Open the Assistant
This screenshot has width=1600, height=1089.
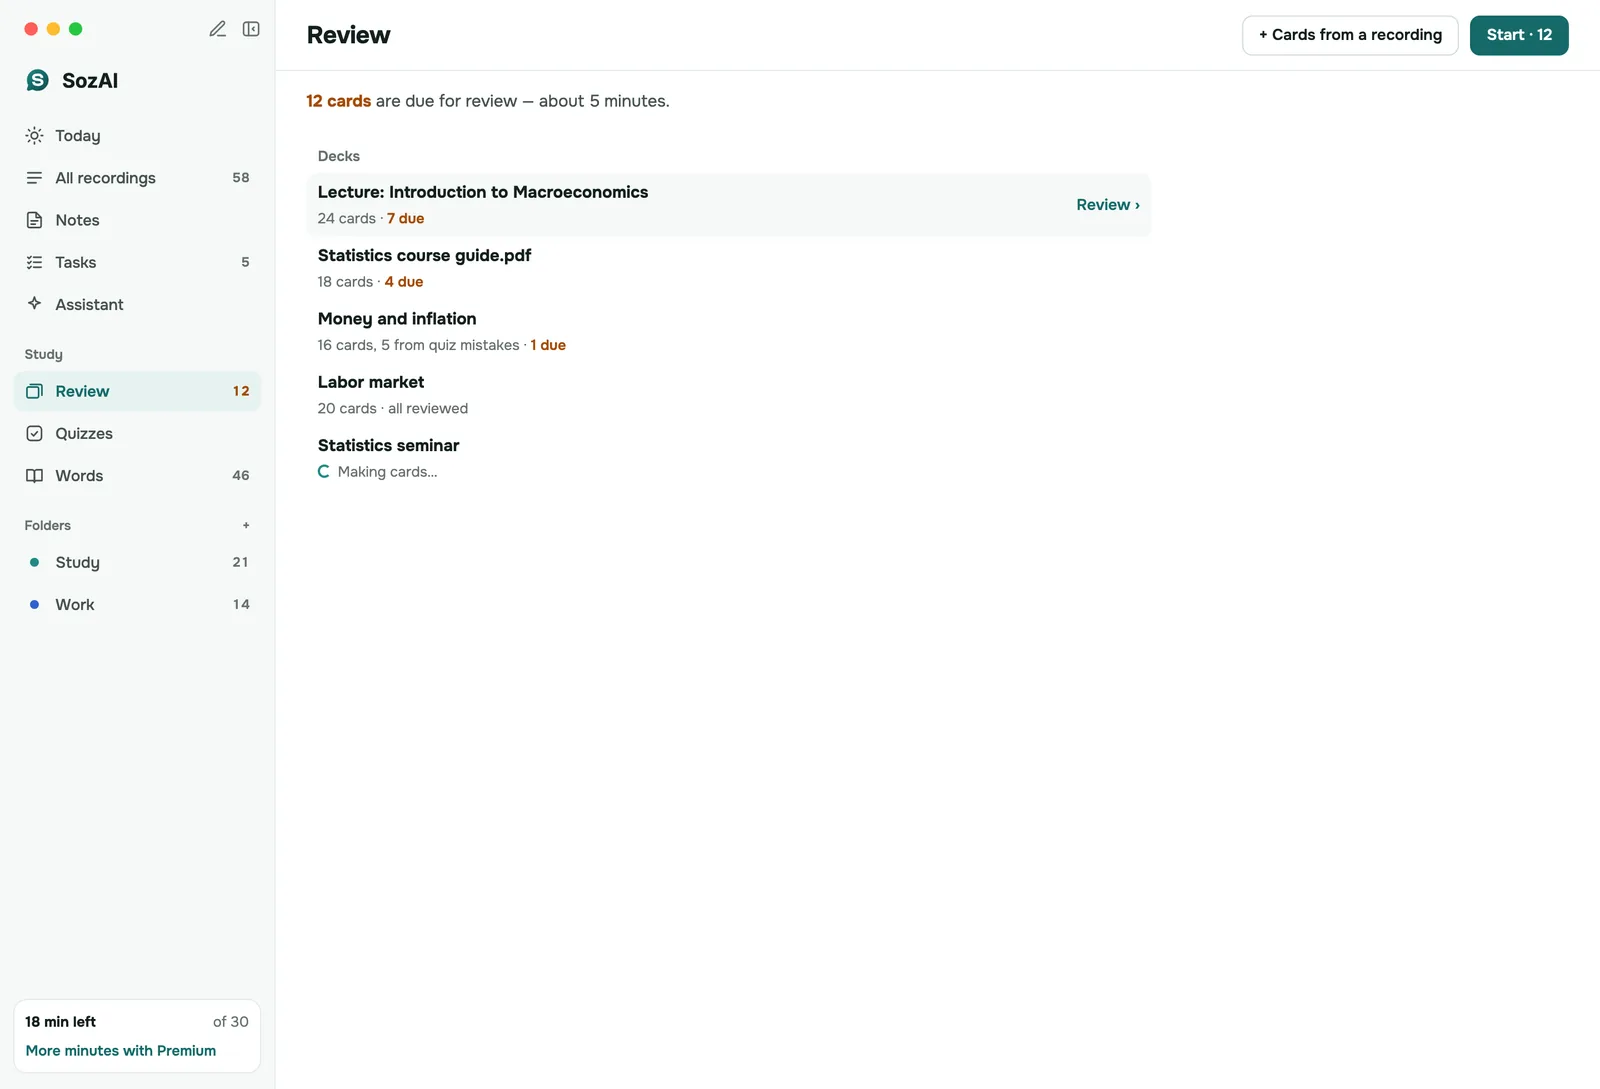point(137,304)
